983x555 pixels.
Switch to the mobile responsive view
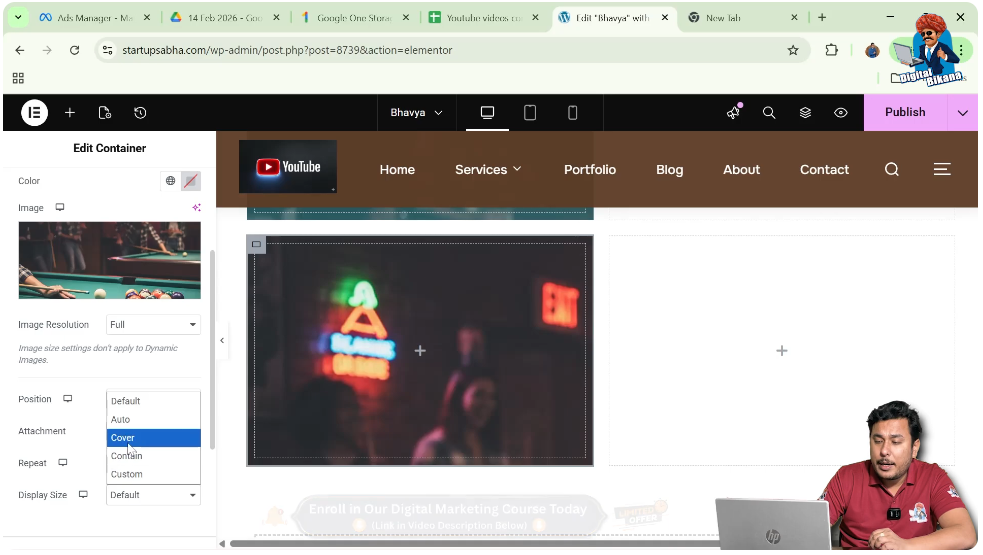coord(572,113)
